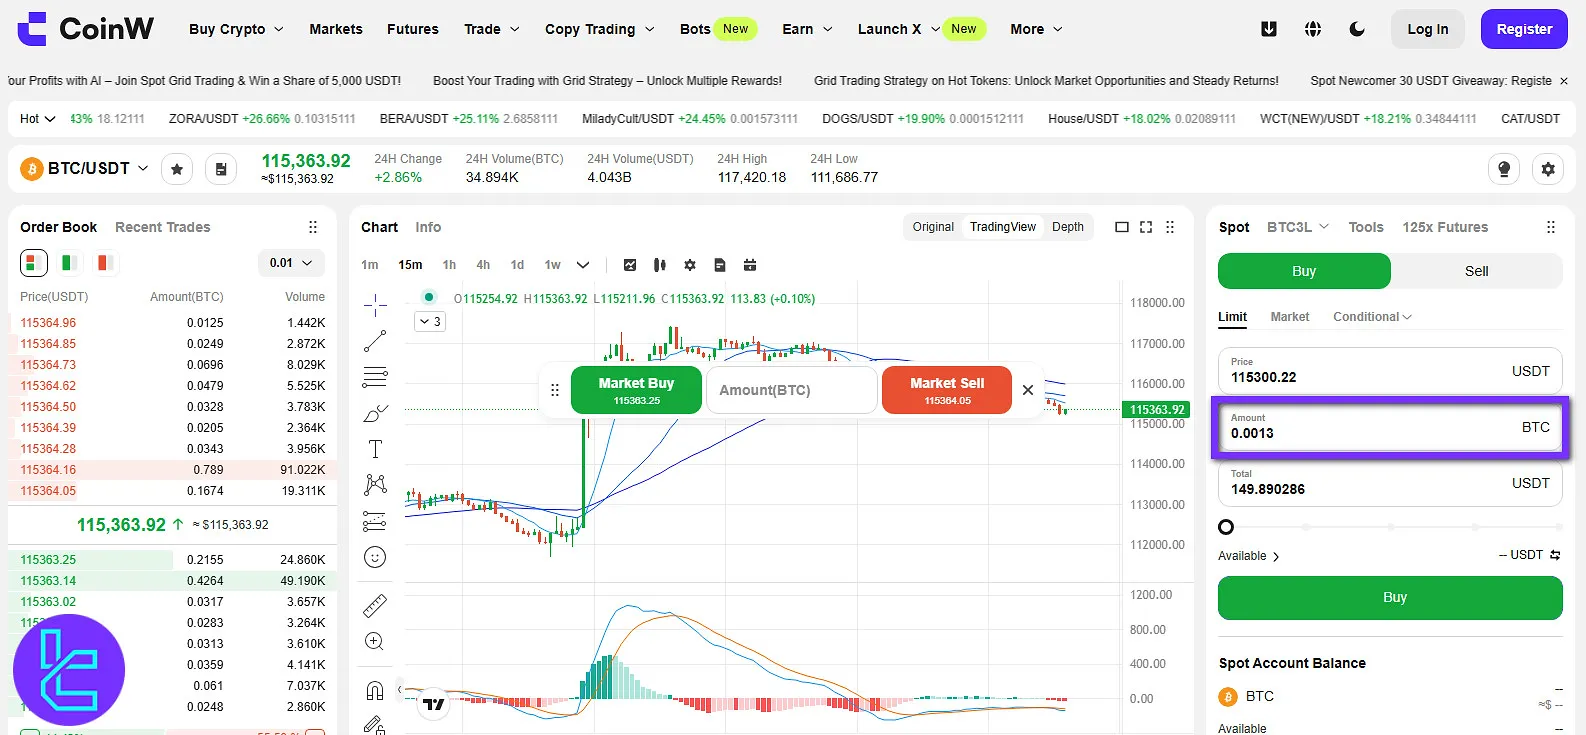Screen dimensions: 1586x735
Task: Expand the chart indicator legend toggle 3
Action: point(430,322)
